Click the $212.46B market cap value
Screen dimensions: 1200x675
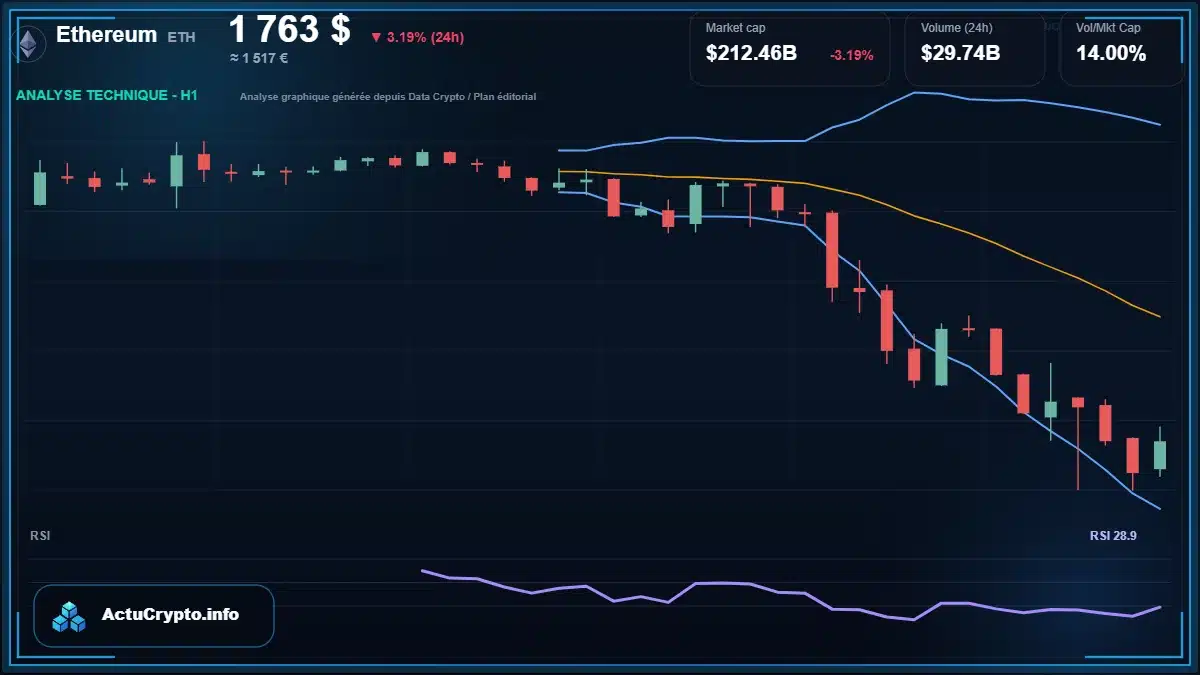[751, 54]
